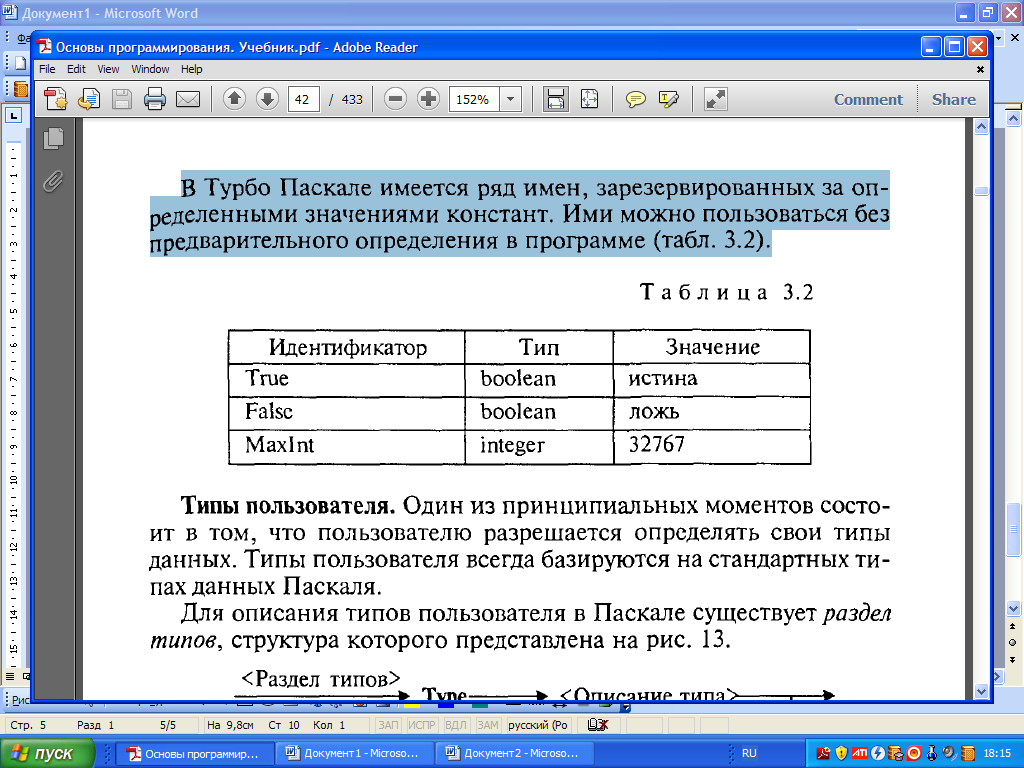Click the Идентификатор column header

tap(347, 347)
